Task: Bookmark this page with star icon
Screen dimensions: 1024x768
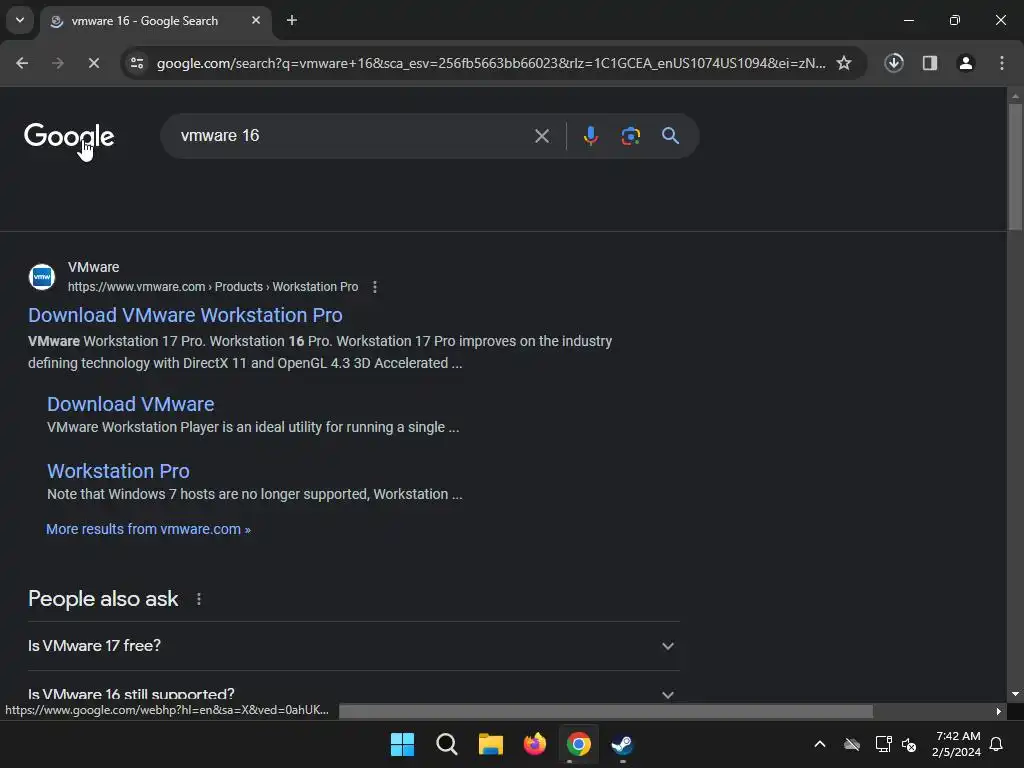Action: click(844, 63)
